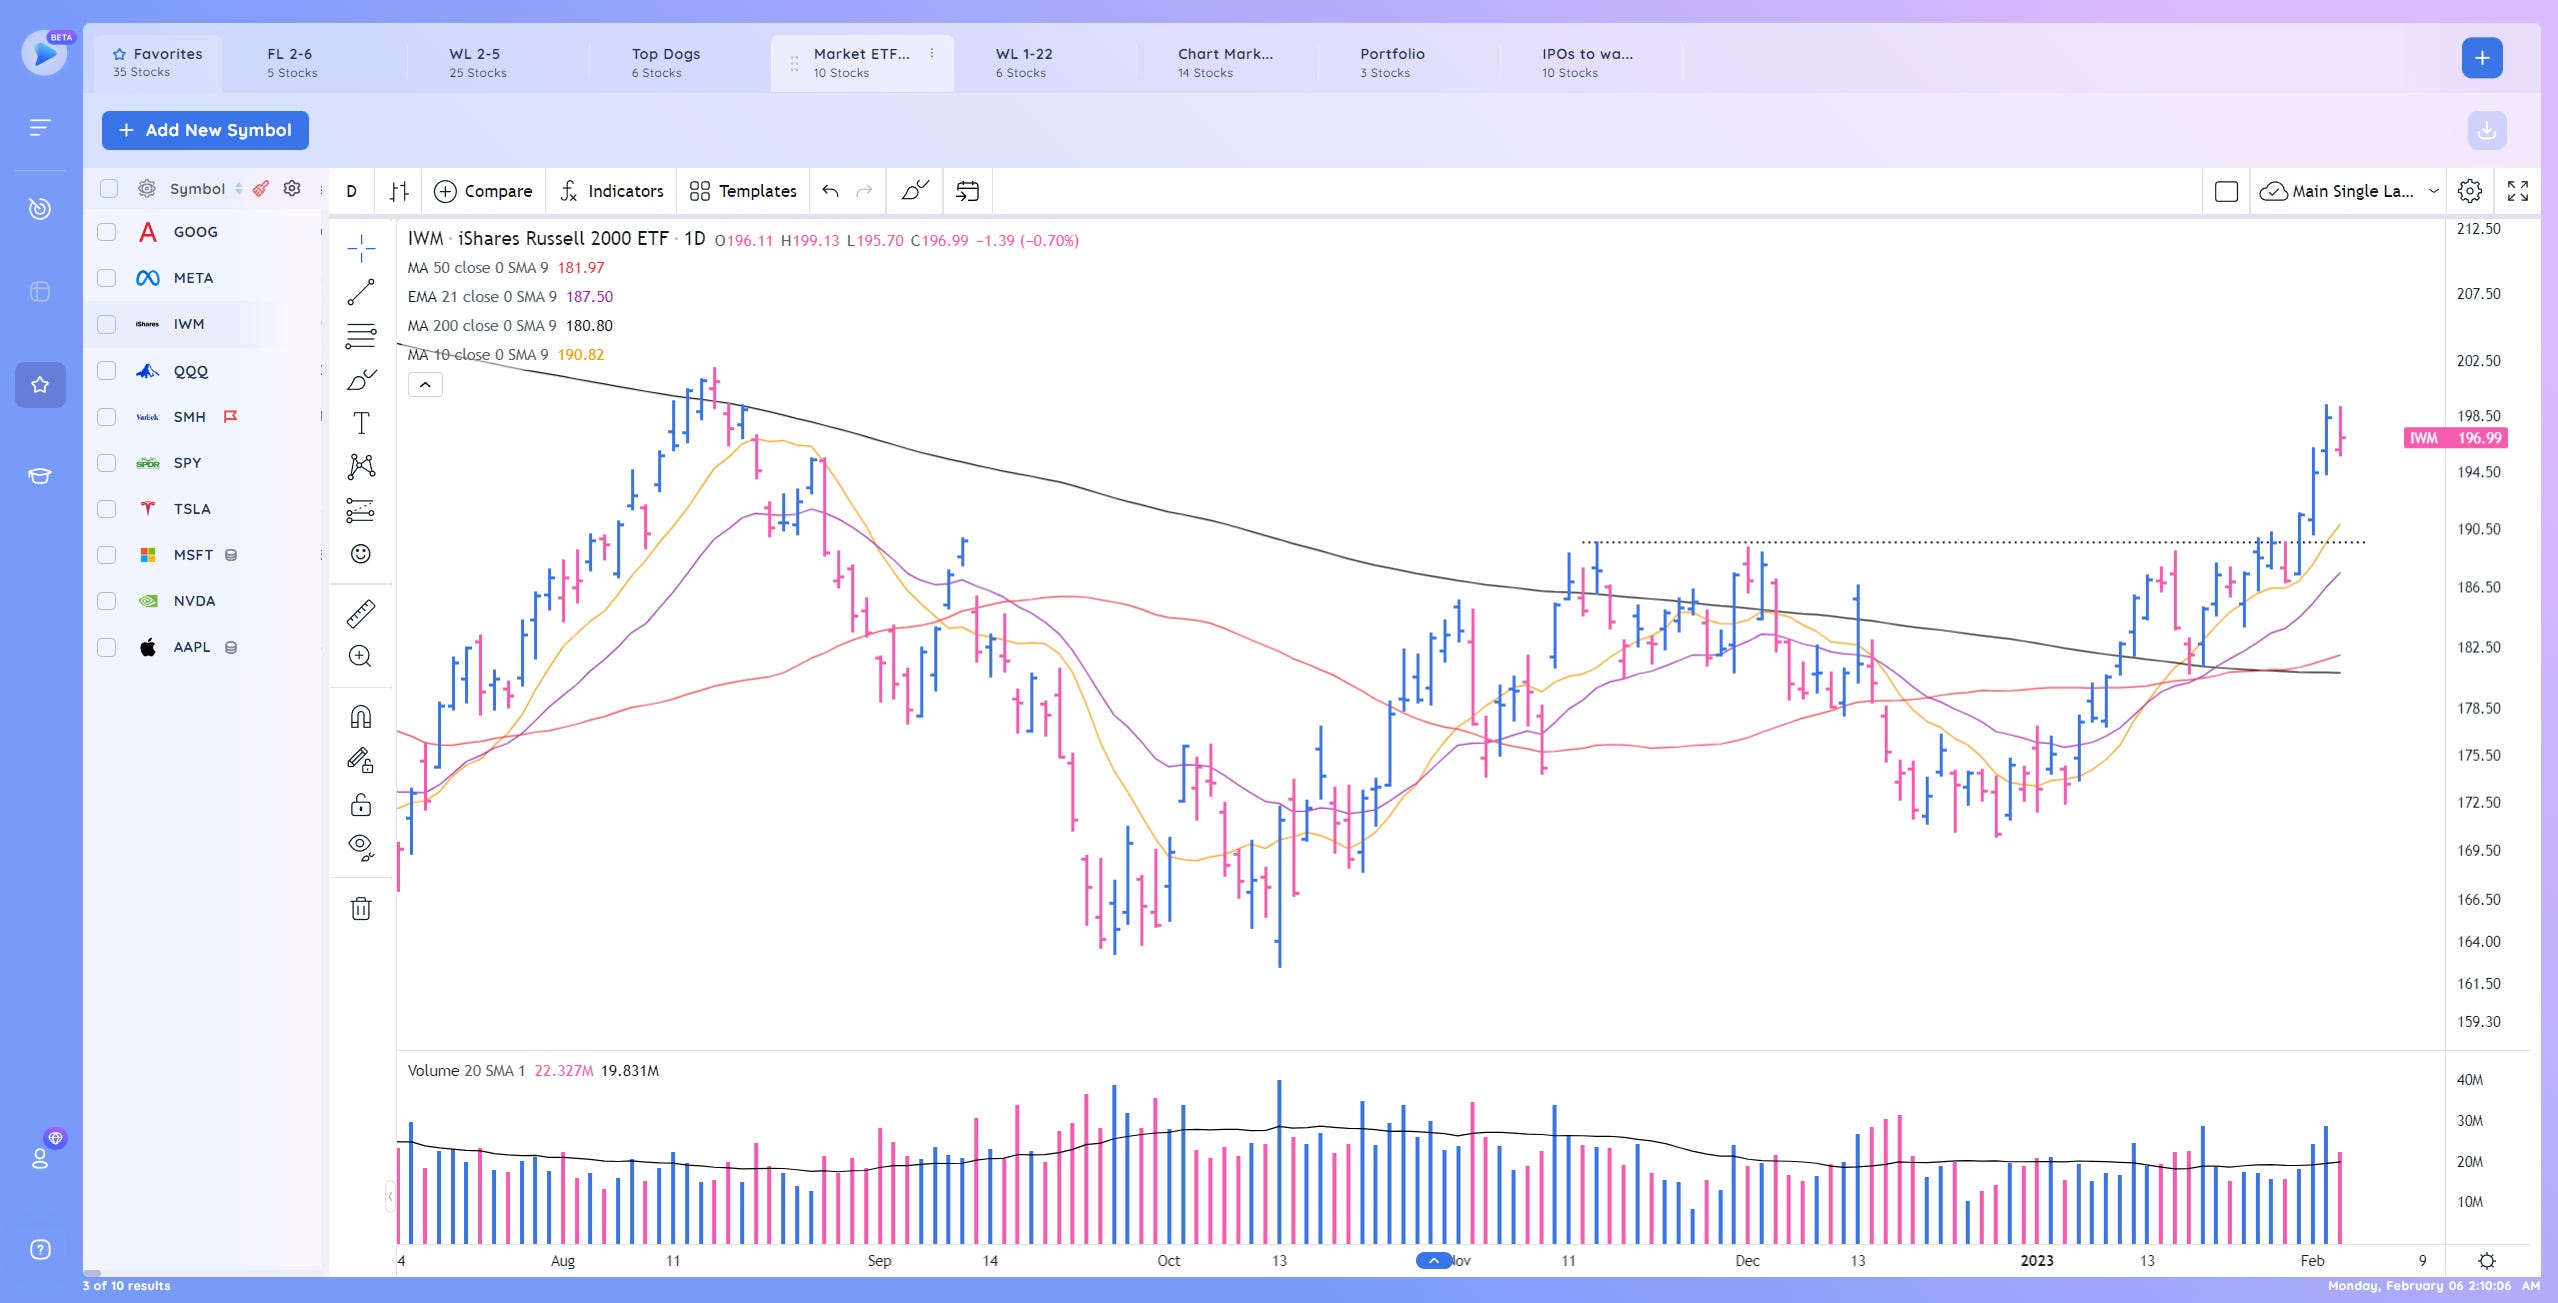Check the SPY row checkbox
This screenshot has width=2558, height=1303.
106,463
